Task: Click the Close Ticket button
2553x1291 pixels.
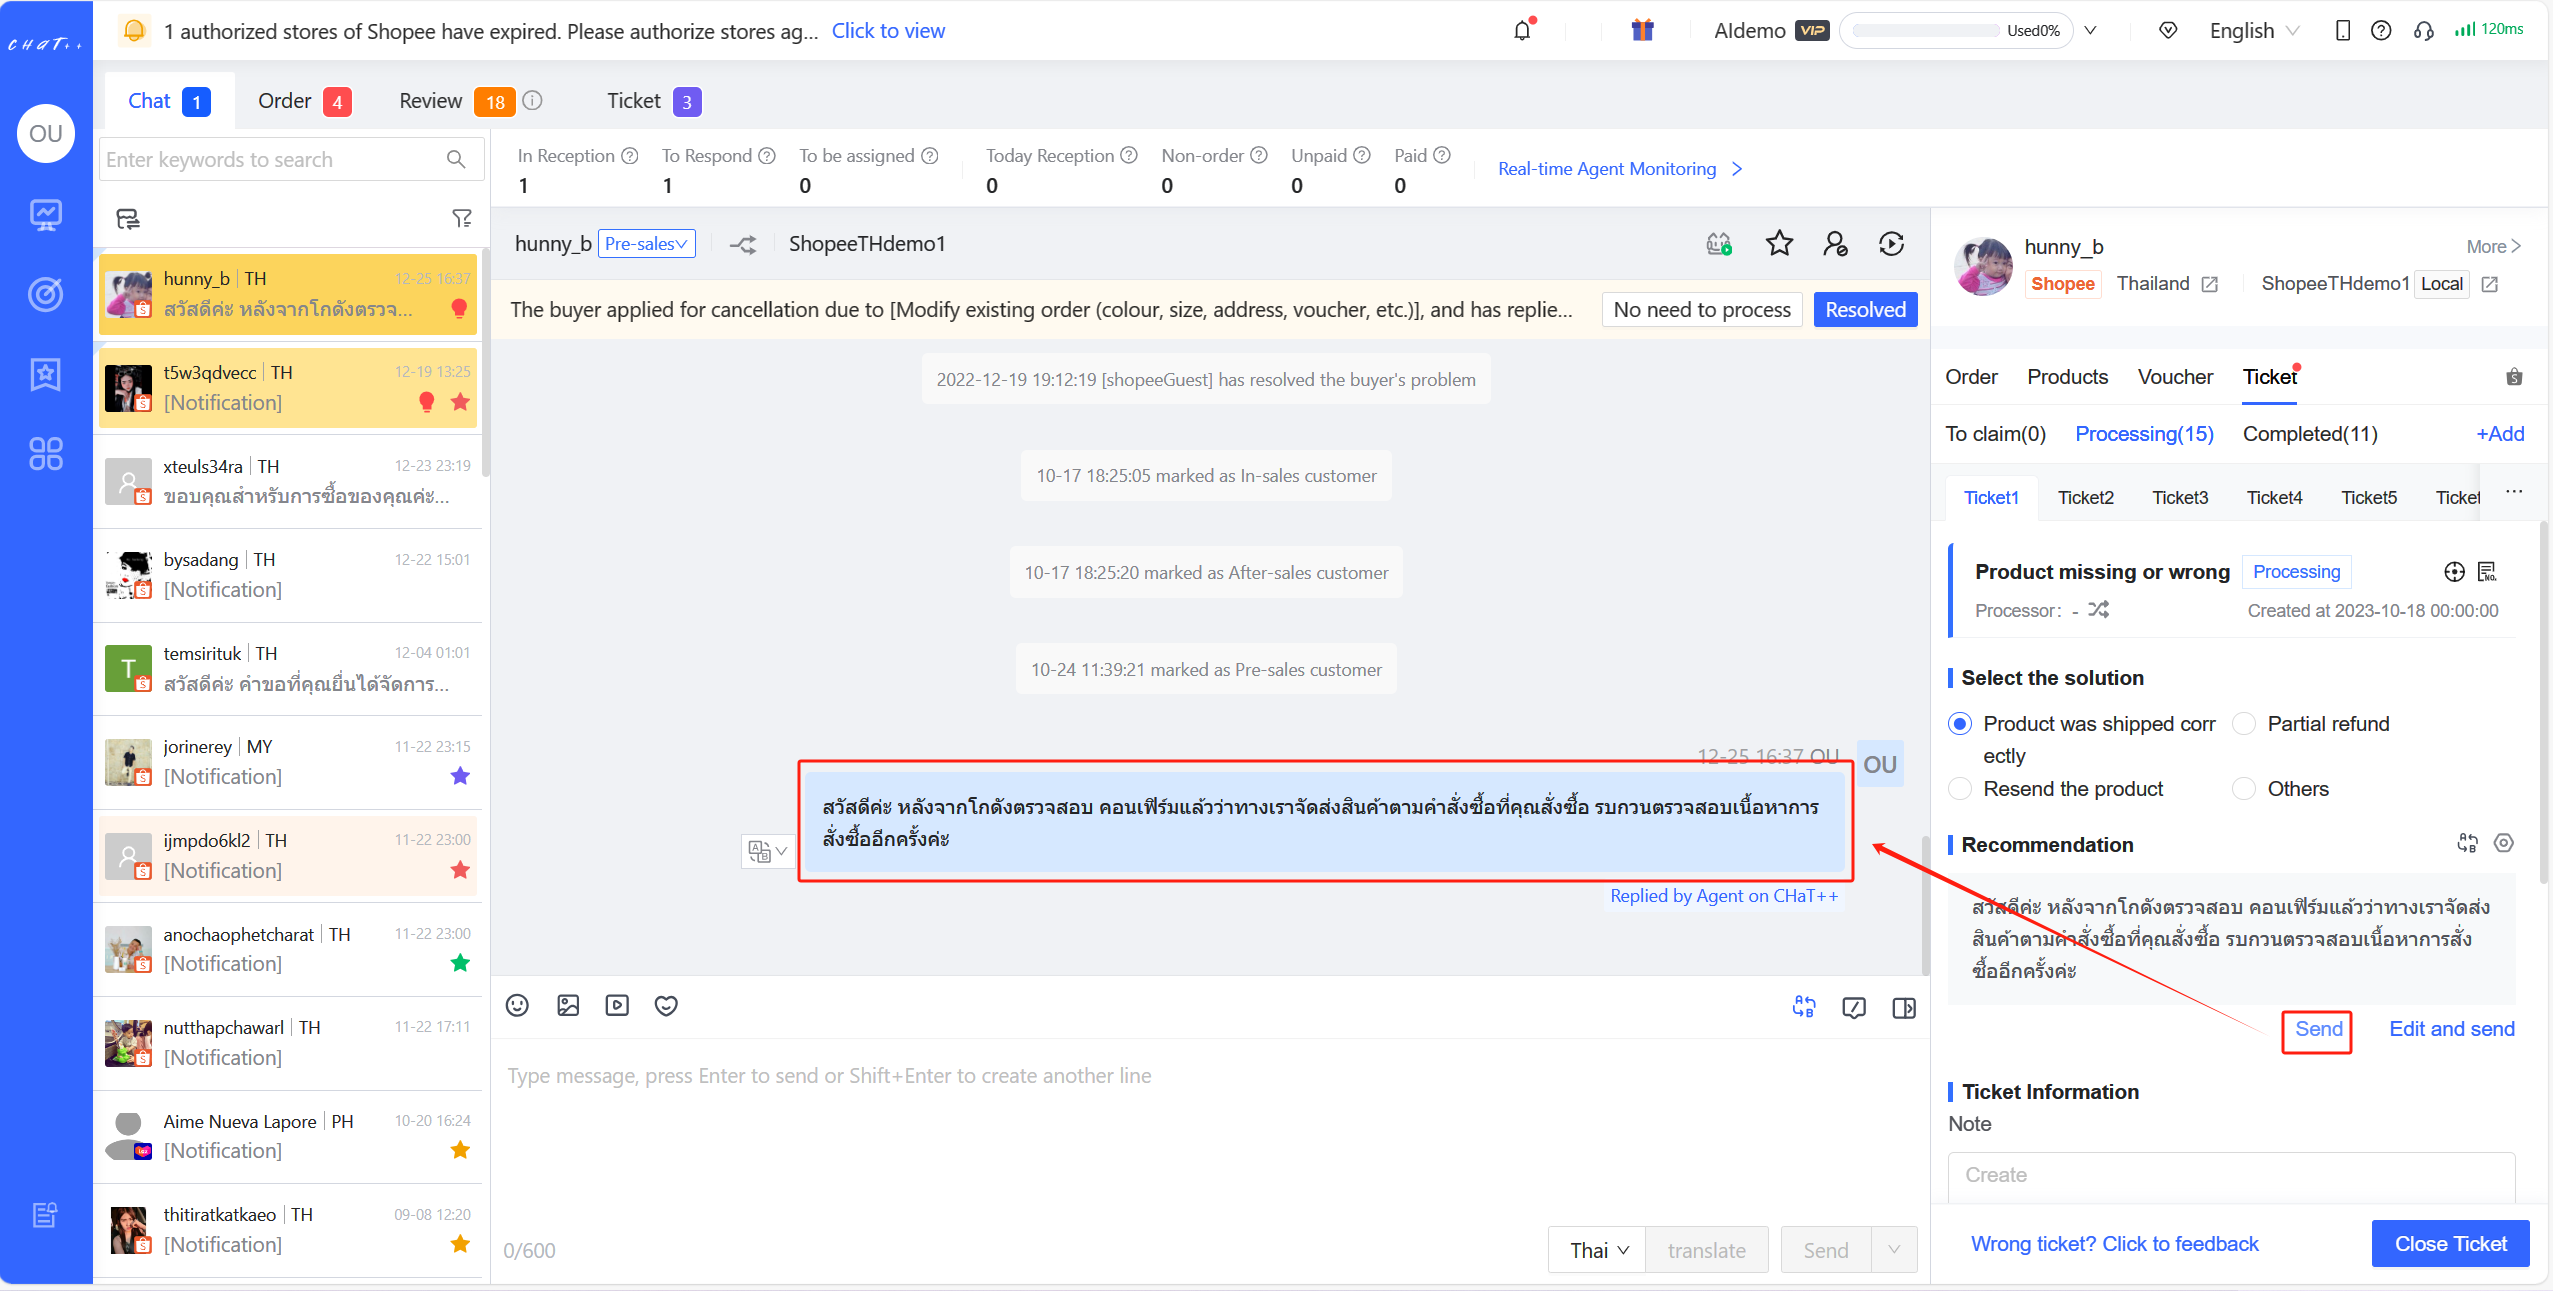Action: (x=2450, y=1244)
